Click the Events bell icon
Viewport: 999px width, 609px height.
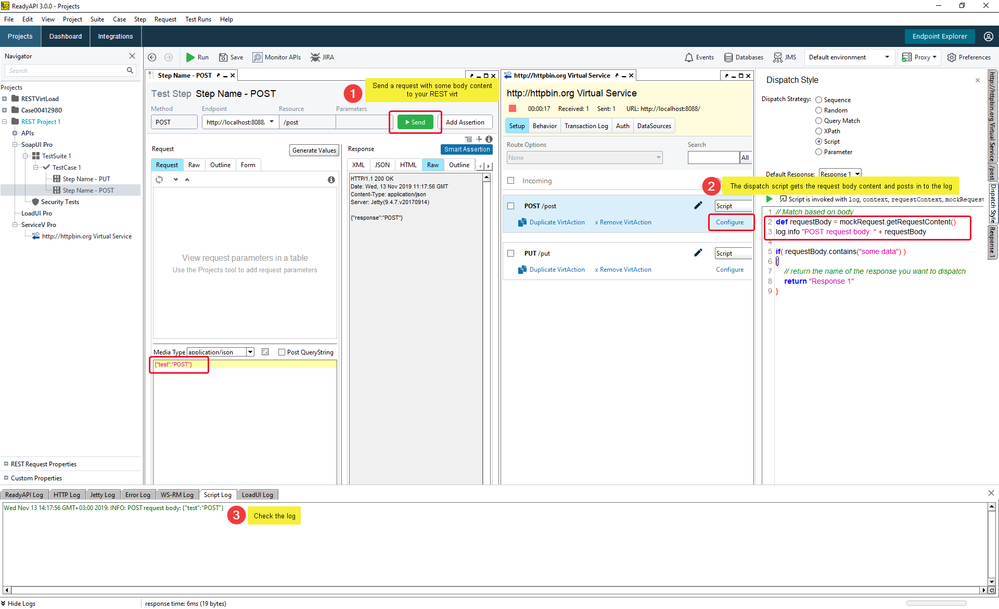(x=690, y=58)
